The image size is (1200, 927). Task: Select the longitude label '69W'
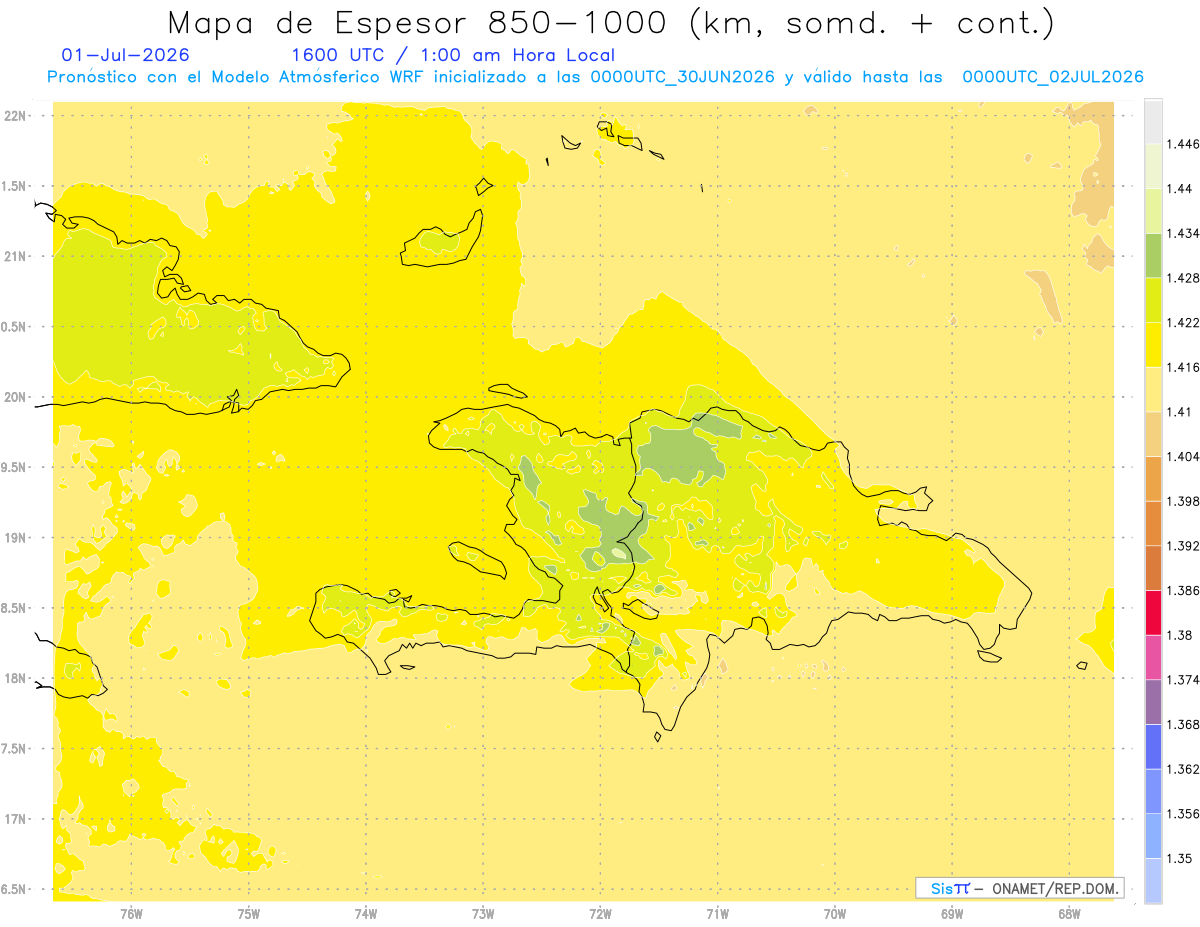click(951, 914)
